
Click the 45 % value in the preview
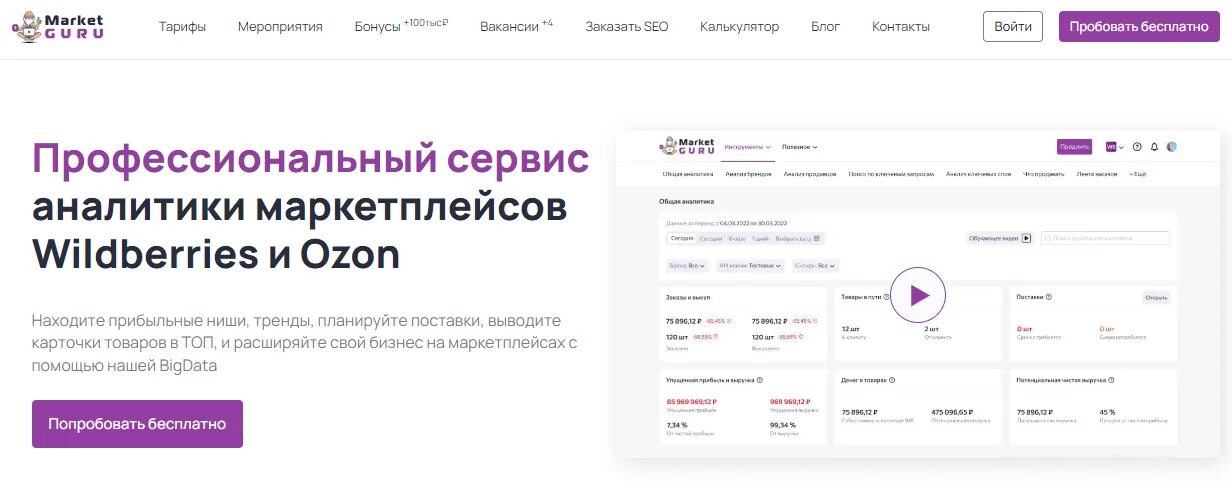coord(1107,412)
